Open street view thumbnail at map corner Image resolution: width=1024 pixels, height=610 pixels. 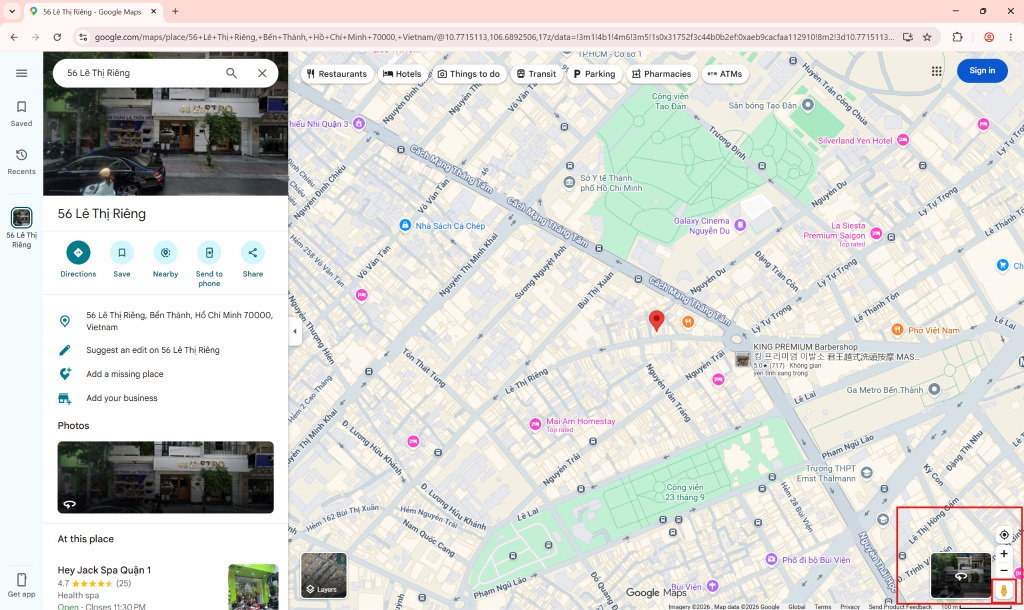coord(961,575)
